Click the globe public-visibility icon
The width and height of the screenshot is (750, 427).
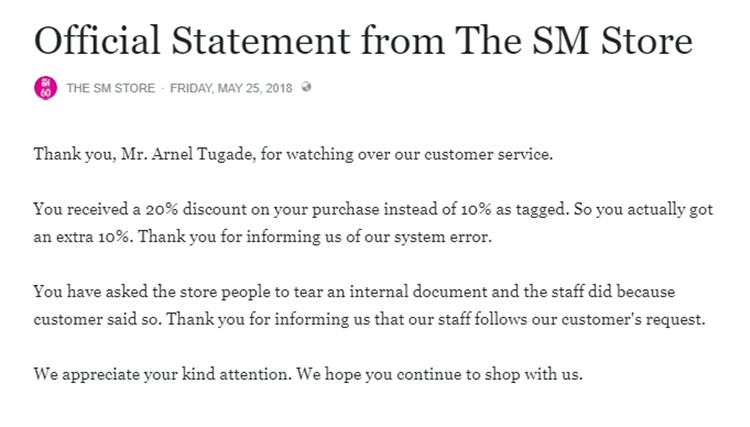(306, 87)
